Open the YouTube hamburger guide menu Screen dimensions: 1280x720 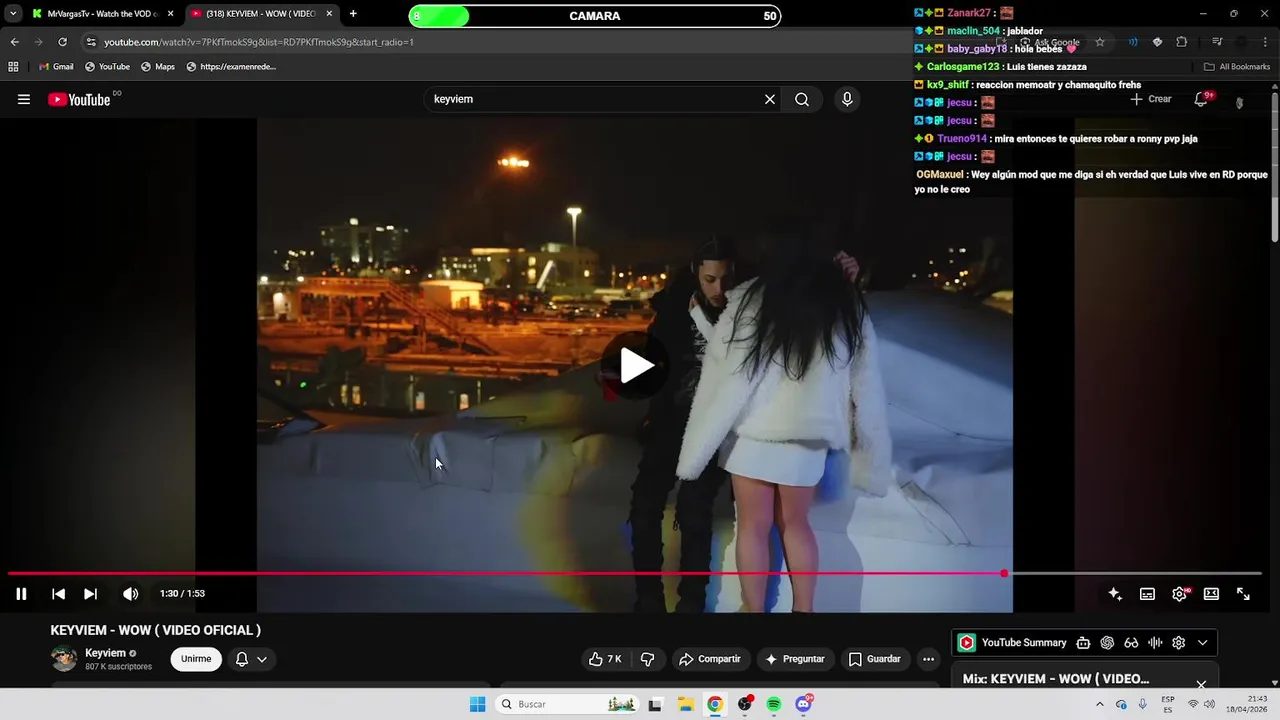pos(24,99)
